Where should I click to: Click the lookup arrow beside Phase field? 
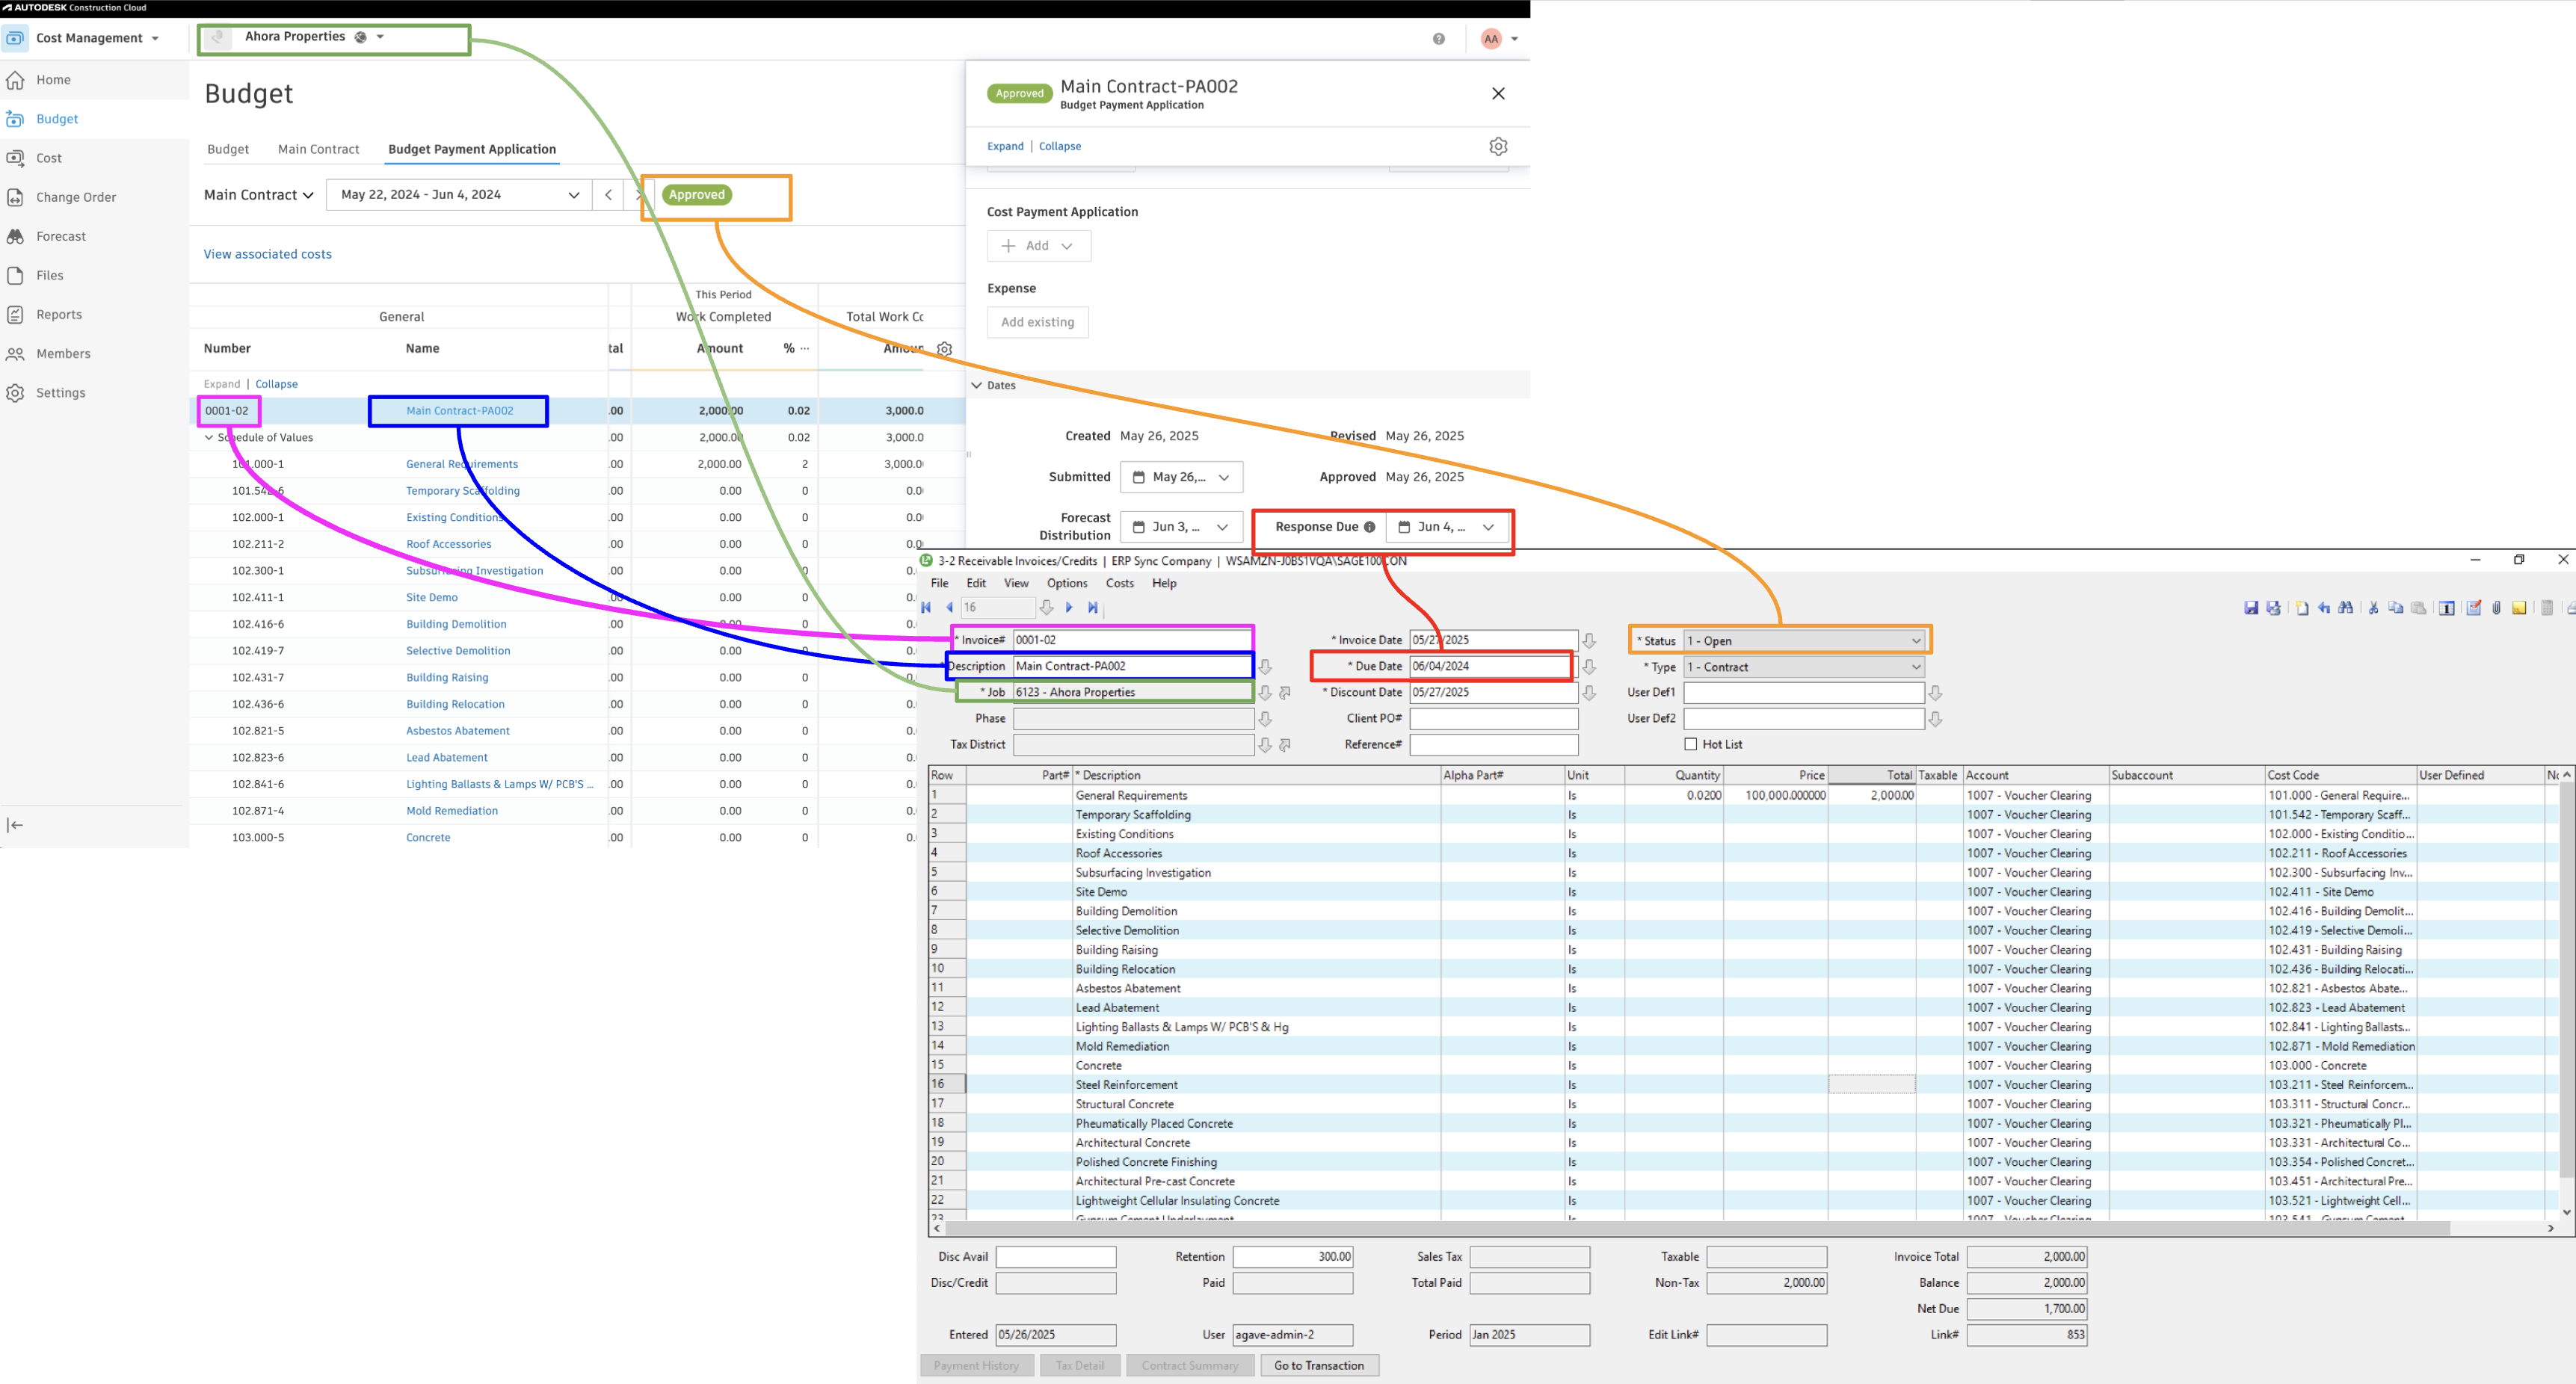tap(1265, 719)
